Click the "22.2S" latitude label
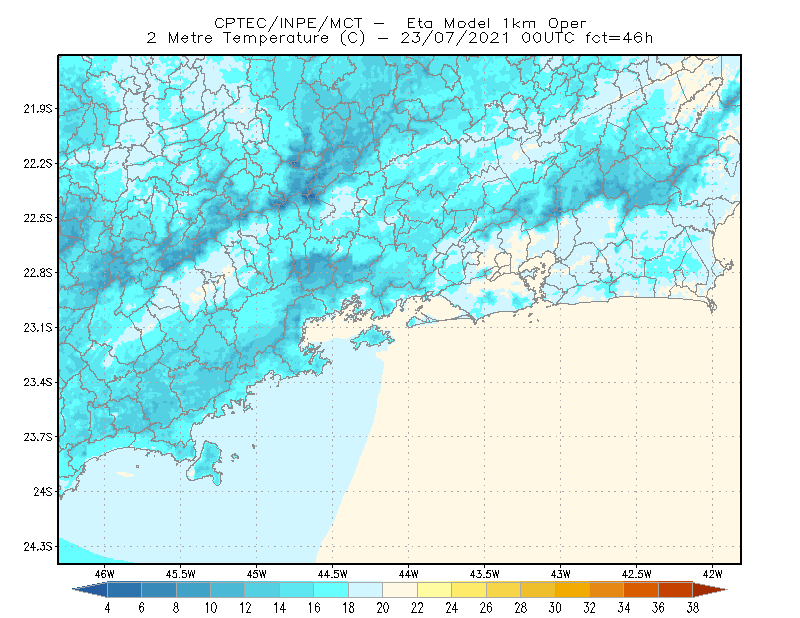The height and width of the screenshot is (618, 800). [x=37, y=163]
